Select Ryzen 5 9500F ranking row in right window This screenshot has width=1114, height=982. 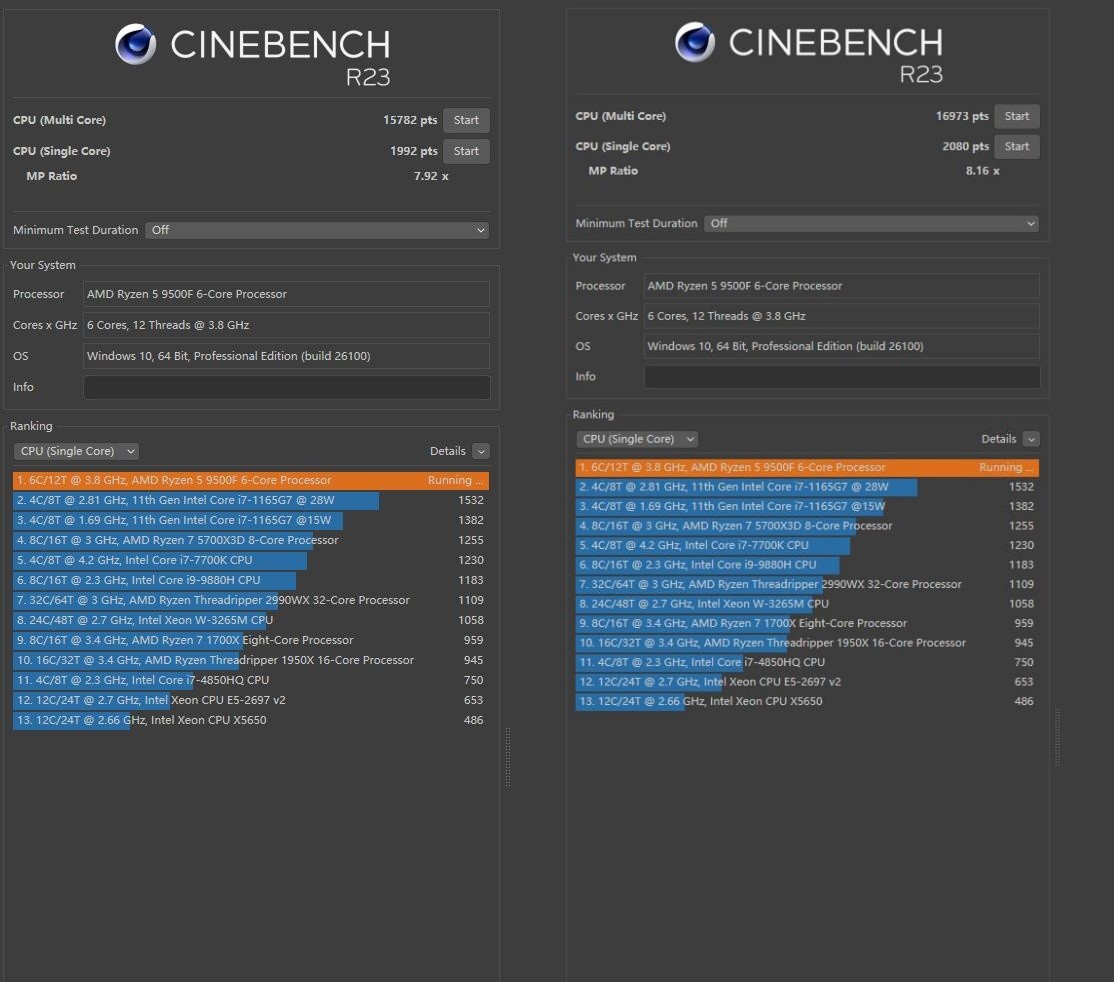[x=807, y=468]
